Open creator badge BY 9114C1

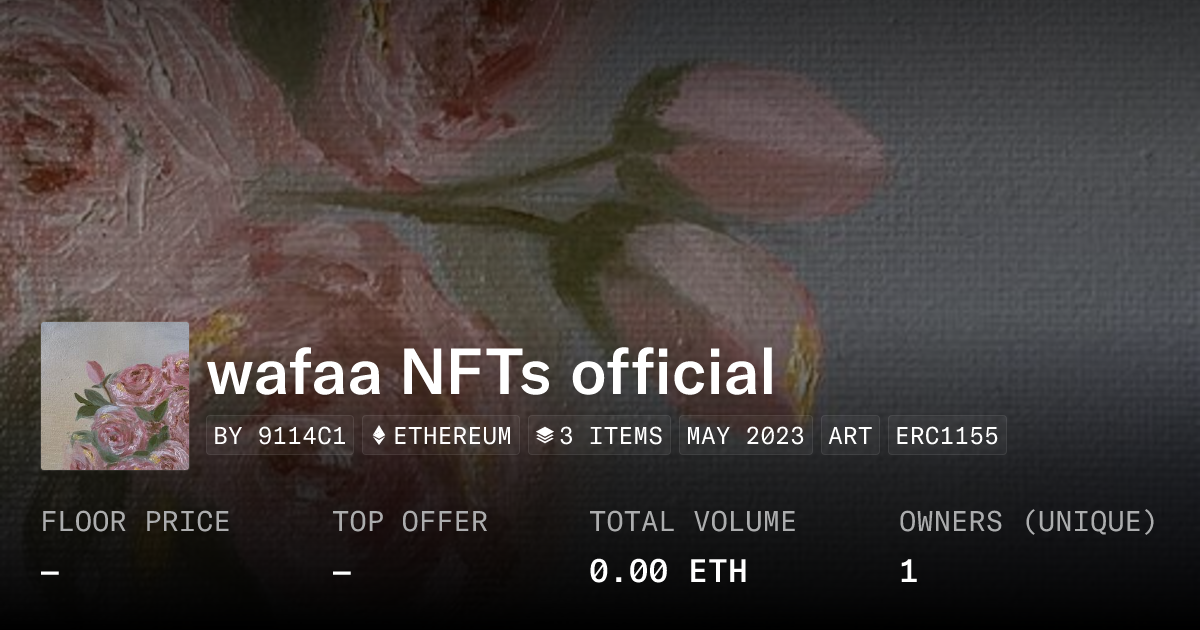280,436
